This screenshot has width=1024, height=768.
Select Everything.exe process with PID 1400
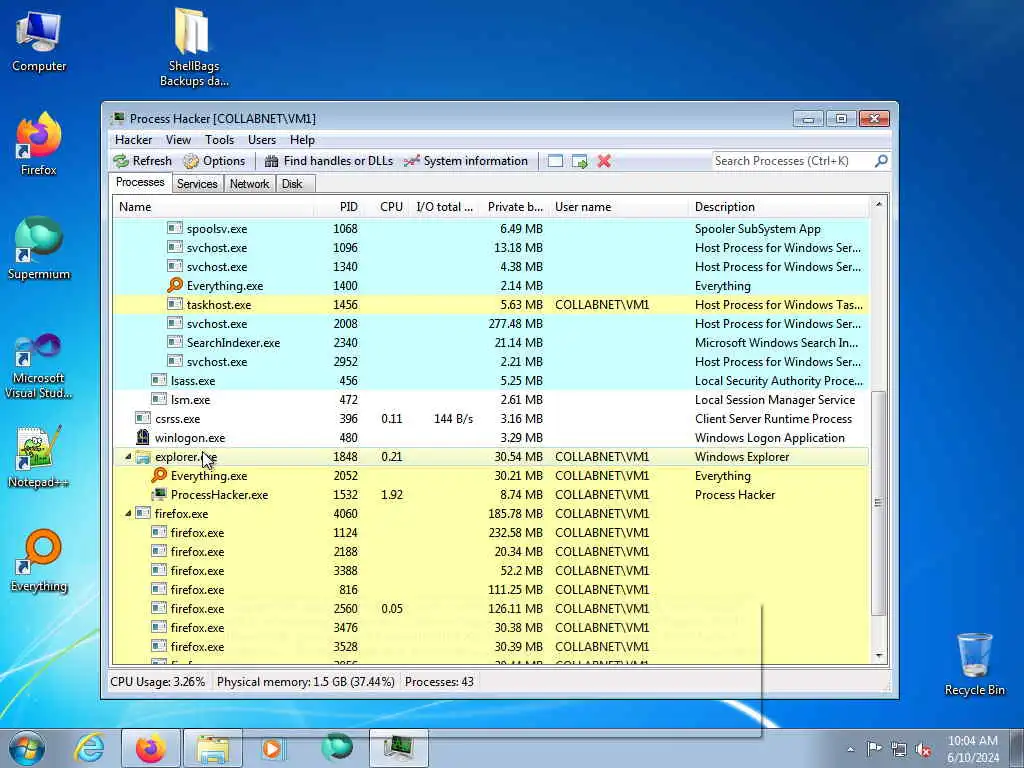[490, 285]
